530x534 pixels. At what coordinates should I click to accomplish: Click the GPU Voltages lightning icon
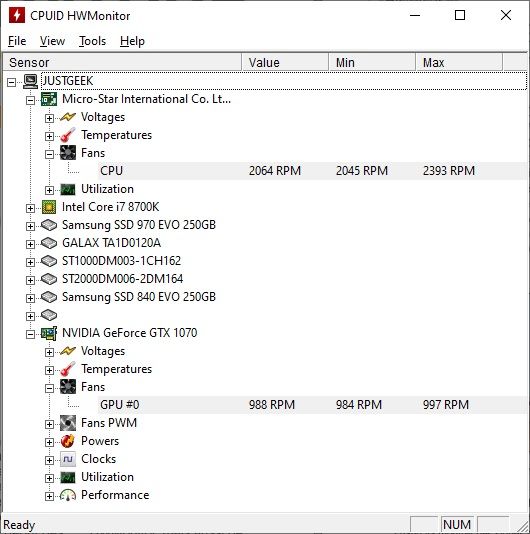coord(67,351)
